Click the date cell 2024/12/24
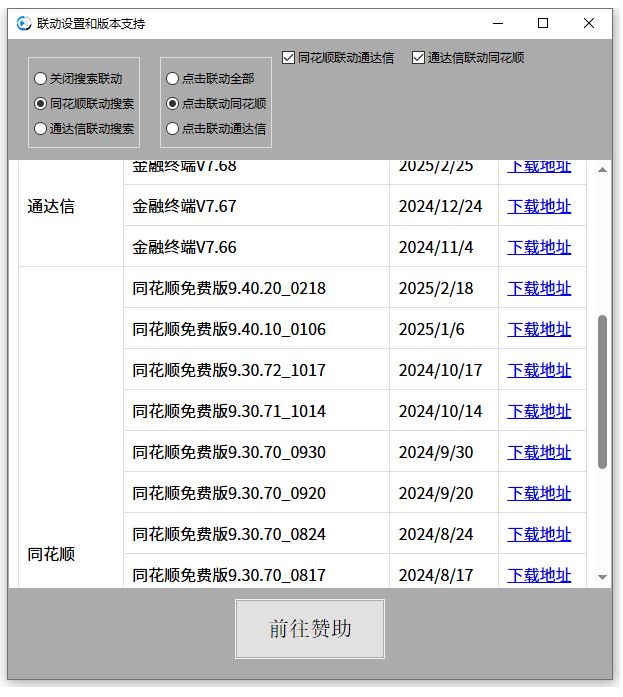The width and height of the screenshot is (623, 697). [444, 206]
